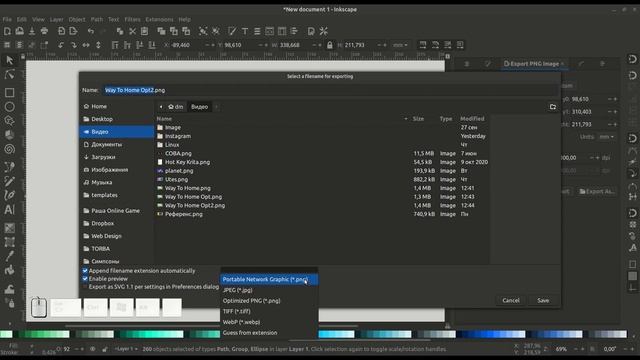Toggle Enable preview checkbox

85,279
